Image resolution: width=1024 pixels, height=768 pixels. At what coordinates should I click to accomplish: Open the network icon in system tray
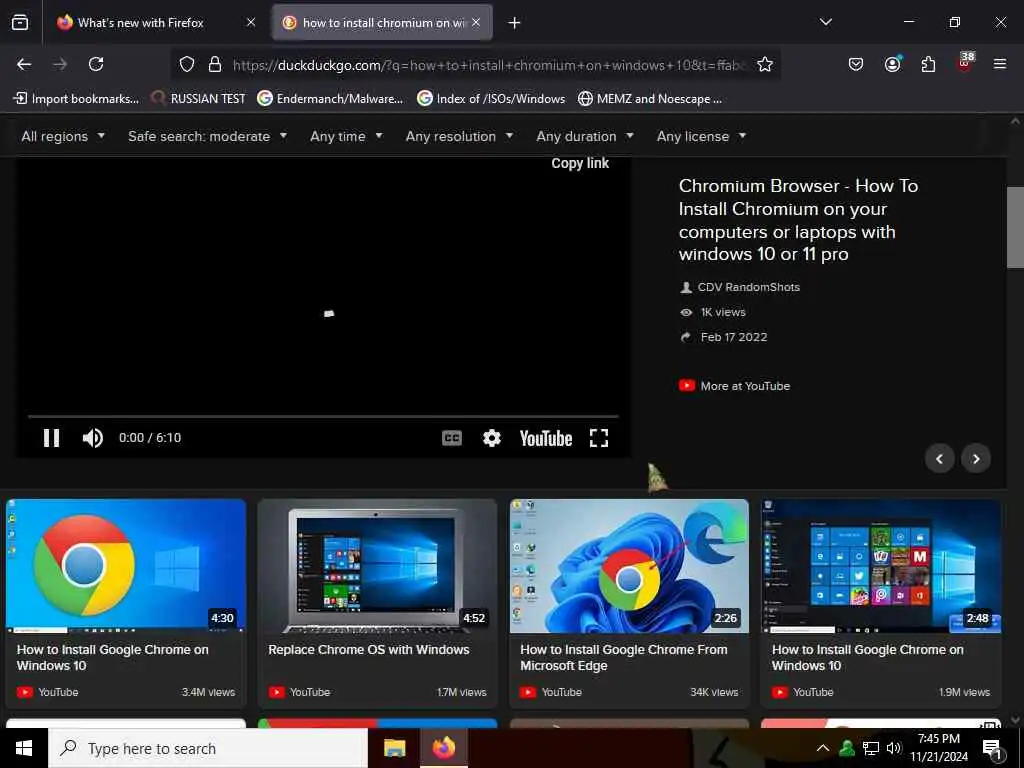871,748
